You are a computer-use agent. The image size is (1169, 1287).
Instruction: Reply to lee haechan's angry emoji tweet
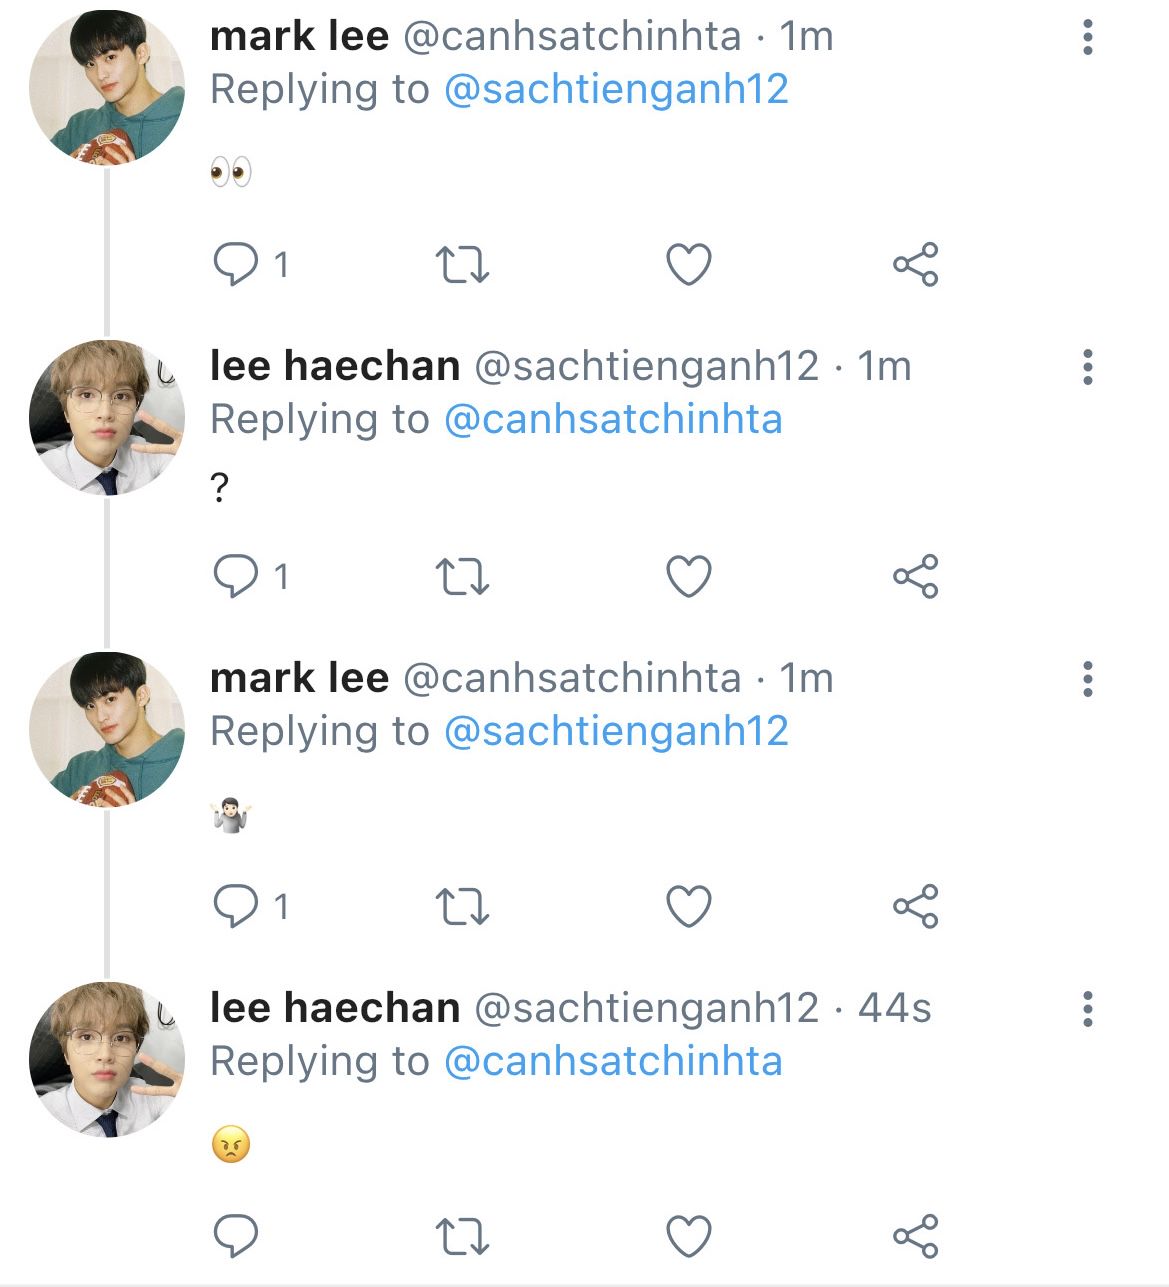point(236,1237)
